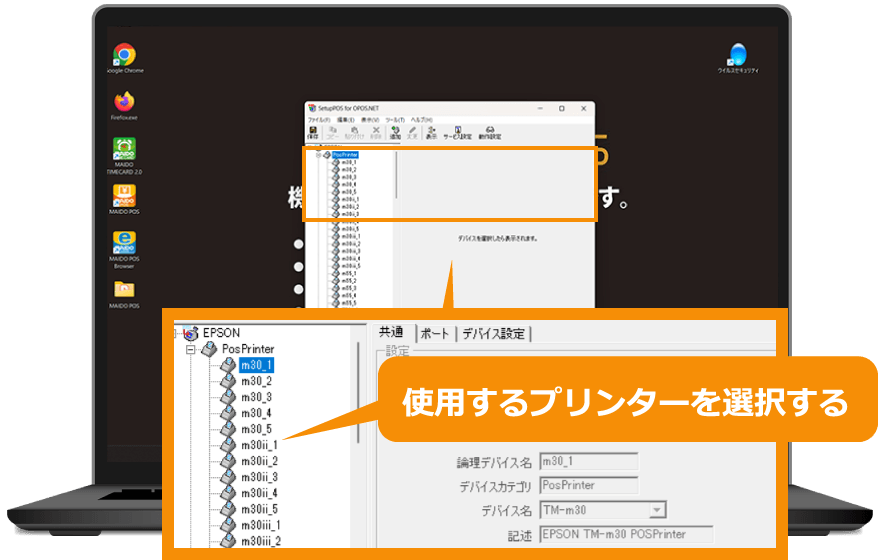Open ファイル menu in SetupPOS window
Viewport: 880px width, 560px height.
point(319,120)
